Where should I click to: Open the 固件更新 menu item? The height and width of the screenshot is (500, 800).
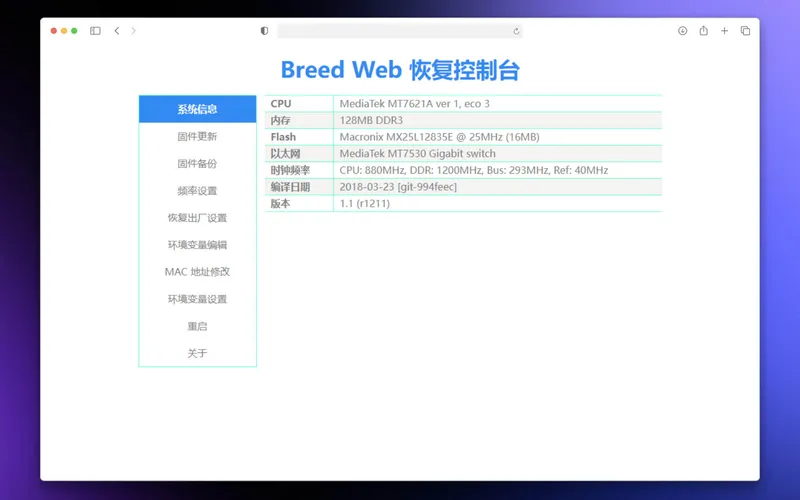[197, 136]
